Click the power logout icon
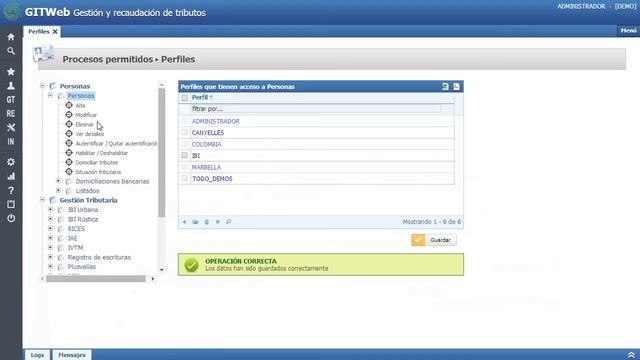 [11, 218]
